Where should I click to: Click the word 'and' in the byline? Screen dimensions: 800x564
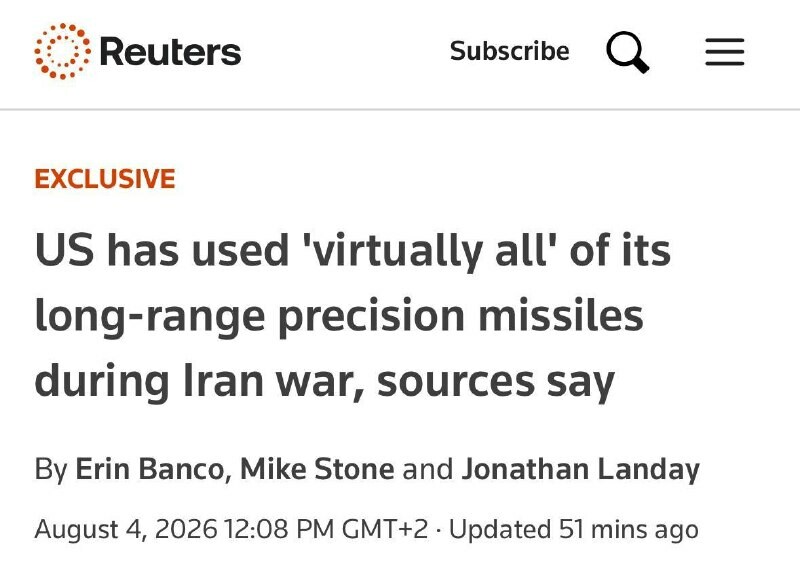tap(428, 469)
